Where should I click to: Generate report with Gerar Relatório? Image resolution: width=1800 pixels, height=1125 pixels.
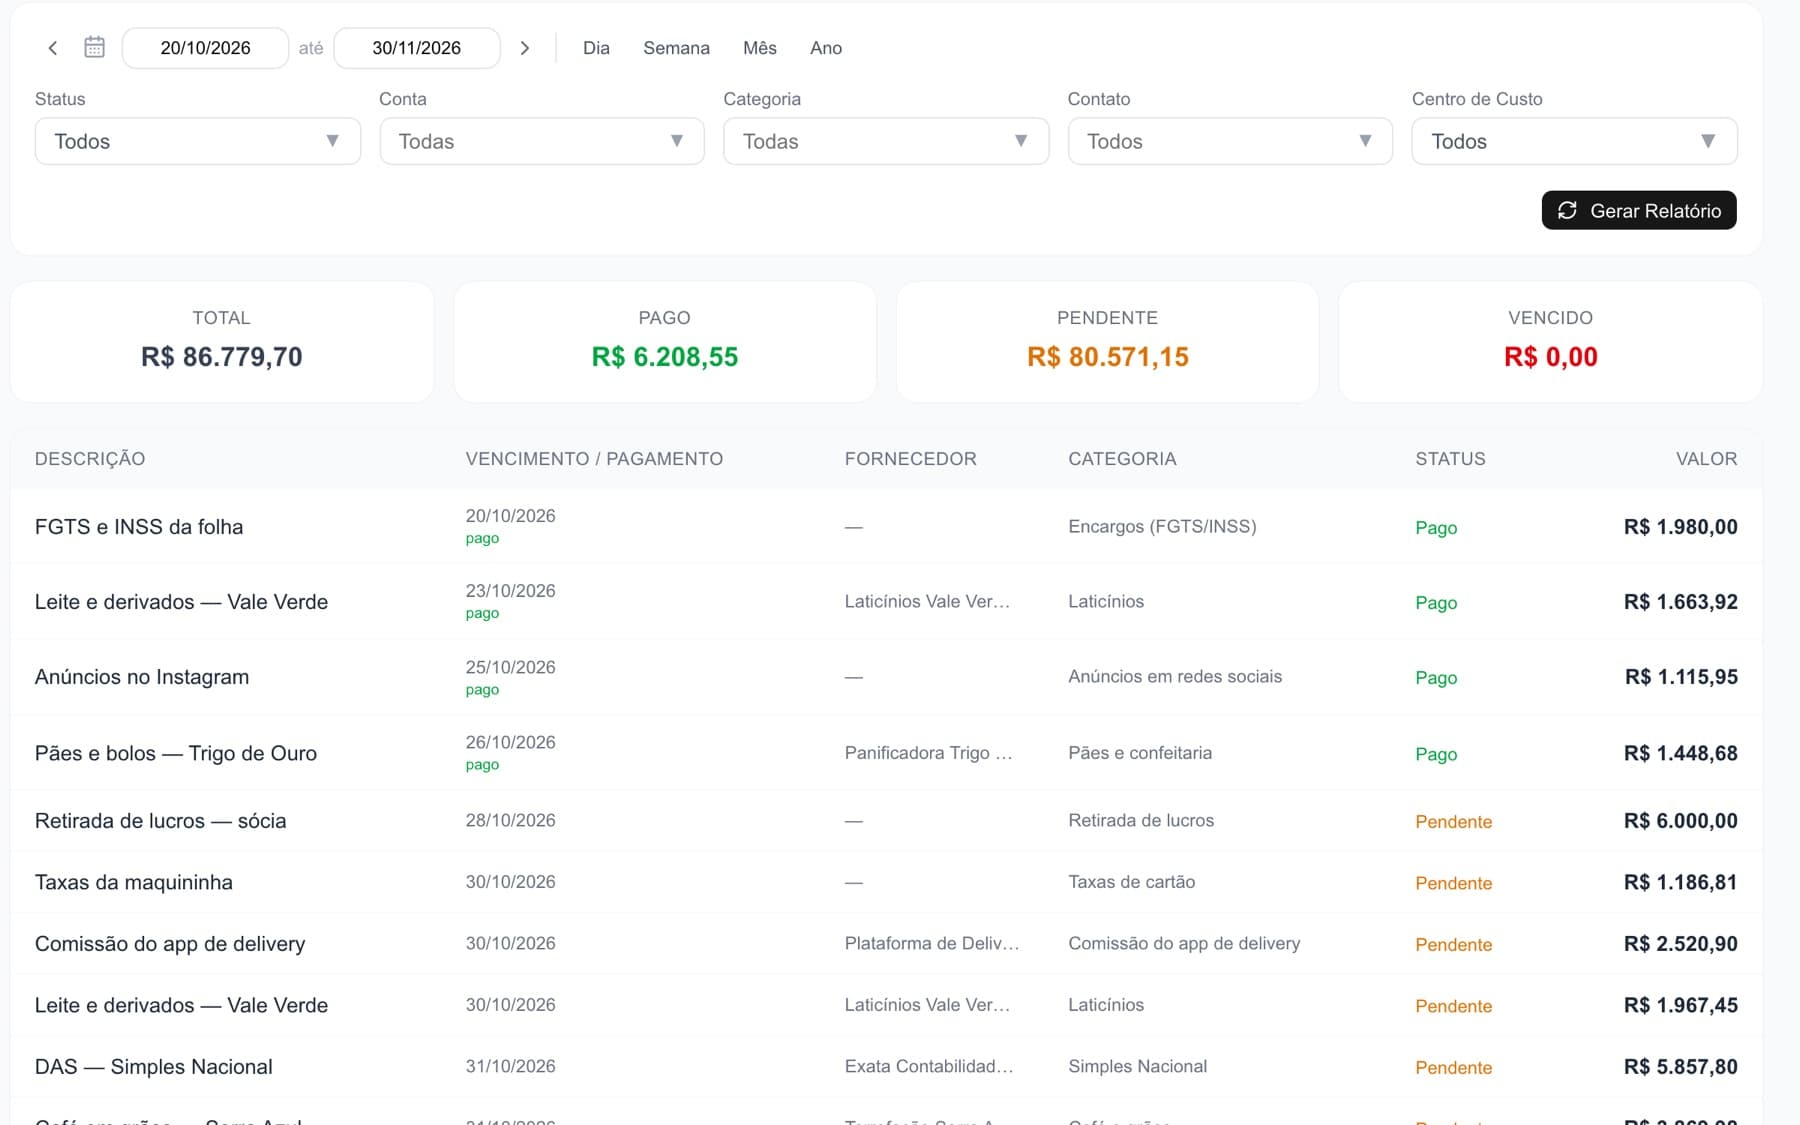click(1639, 210)
